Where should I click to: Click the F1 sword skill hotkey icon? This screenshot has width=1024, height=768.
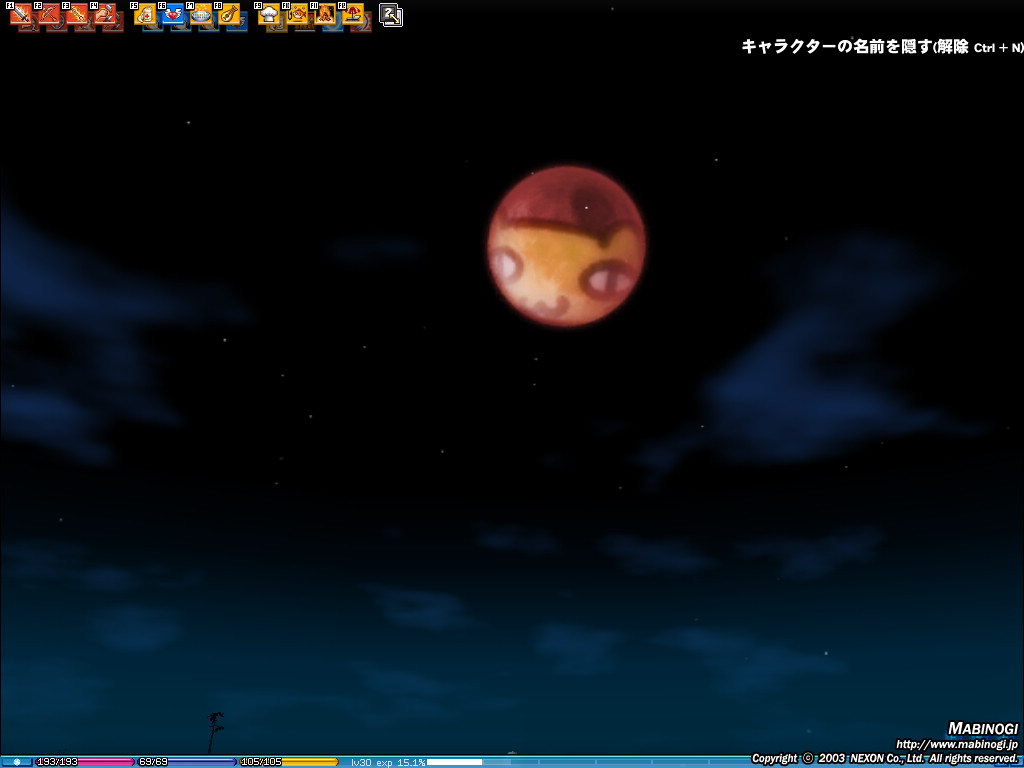pos(21,15)
